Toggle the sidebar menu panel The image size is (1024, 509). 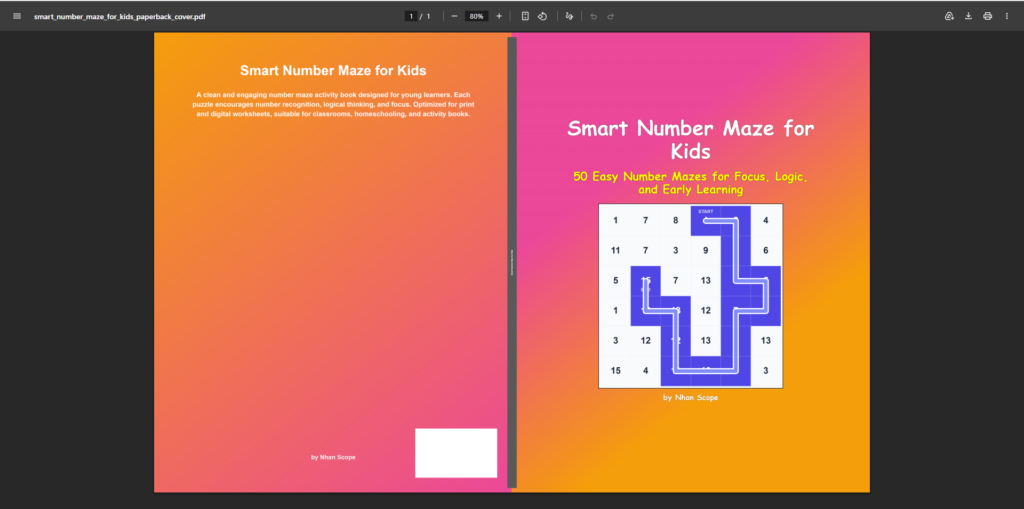pos(16,16)
